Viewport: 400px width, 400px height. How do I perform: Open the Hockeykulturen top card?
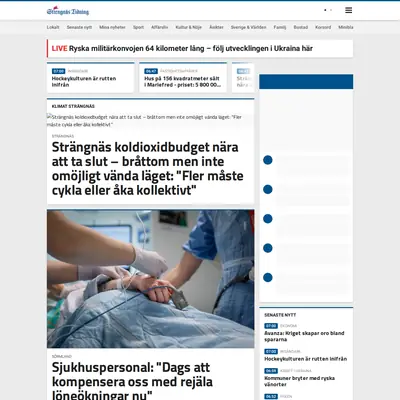[91, 77]
